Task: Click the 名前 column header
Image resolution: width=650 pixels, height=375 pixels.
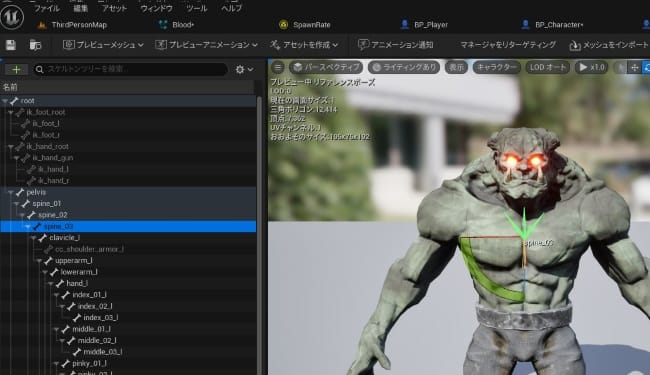Action: click(10, 87)
